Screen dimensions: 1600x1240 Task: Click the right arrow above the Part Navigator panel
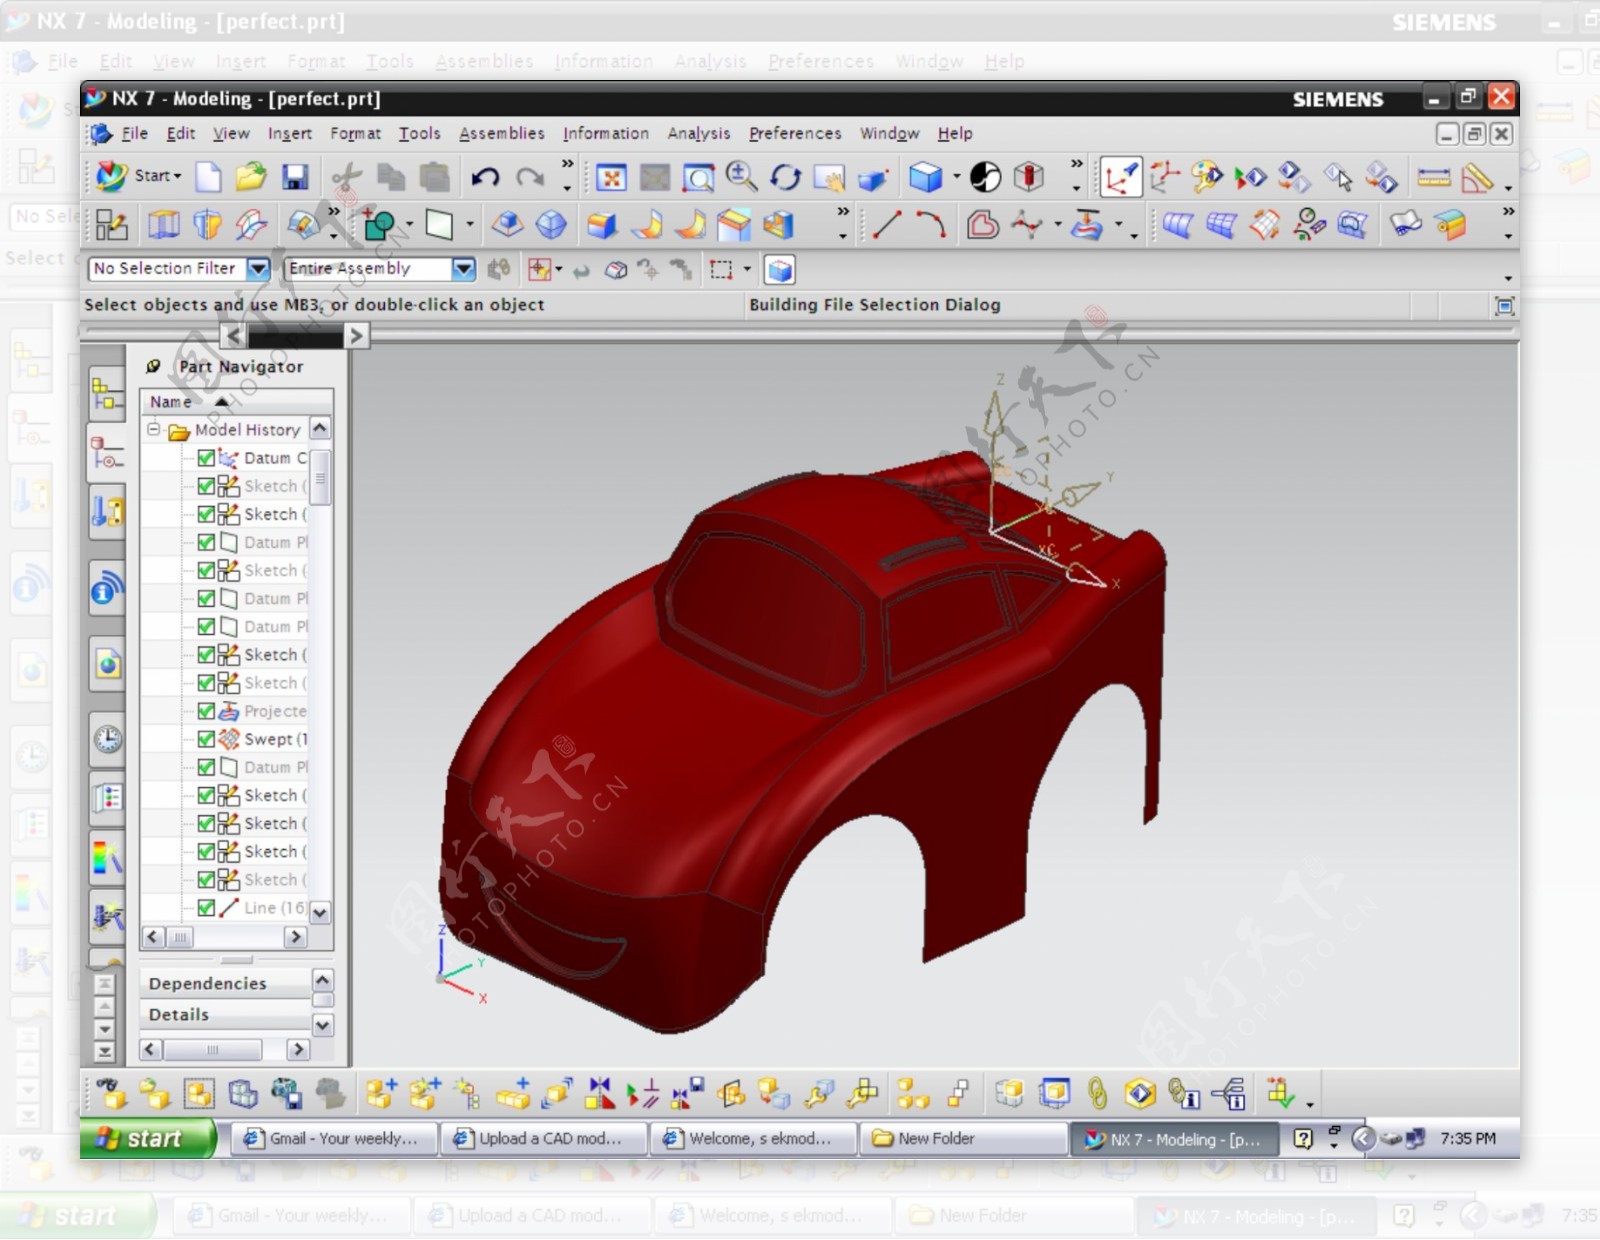tap(356, 335)
